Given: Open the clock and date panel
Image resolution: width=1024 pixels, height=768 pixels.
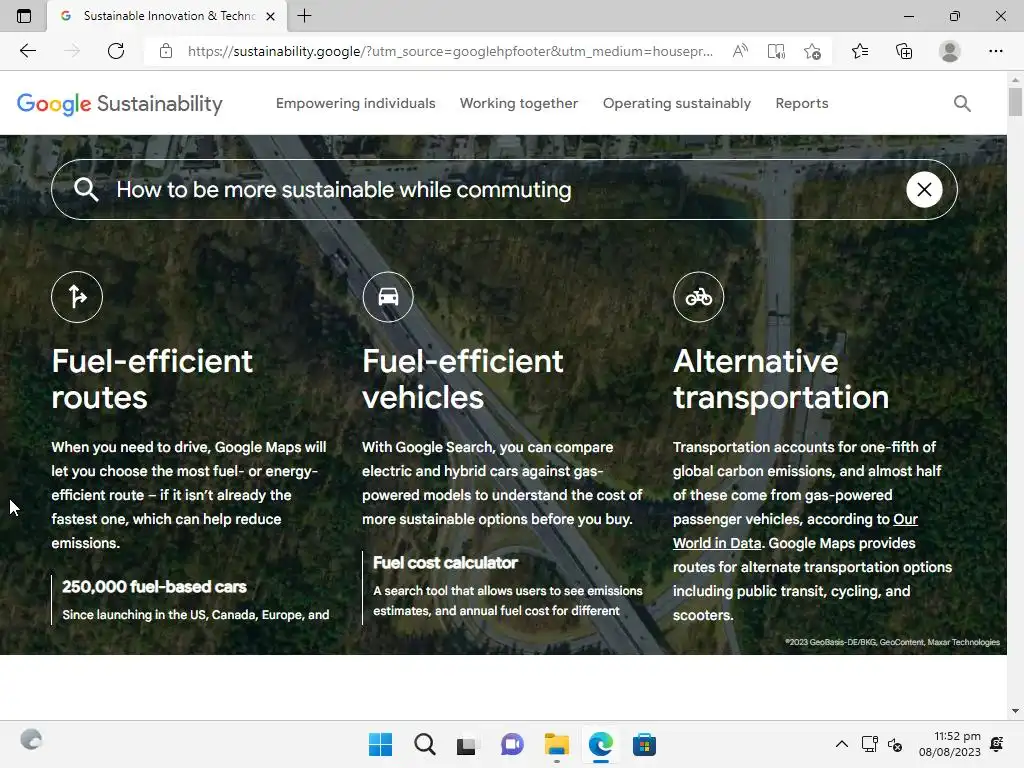Looking at the screenshot, I should click(x=950, y=744).
